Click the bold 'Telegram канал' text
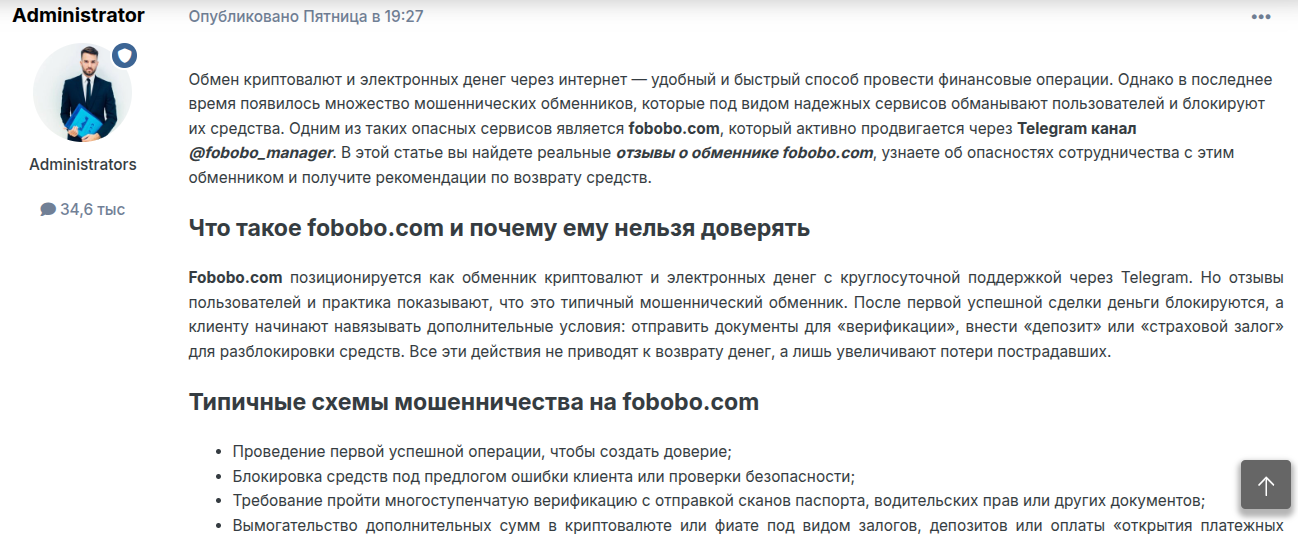 1077,128
